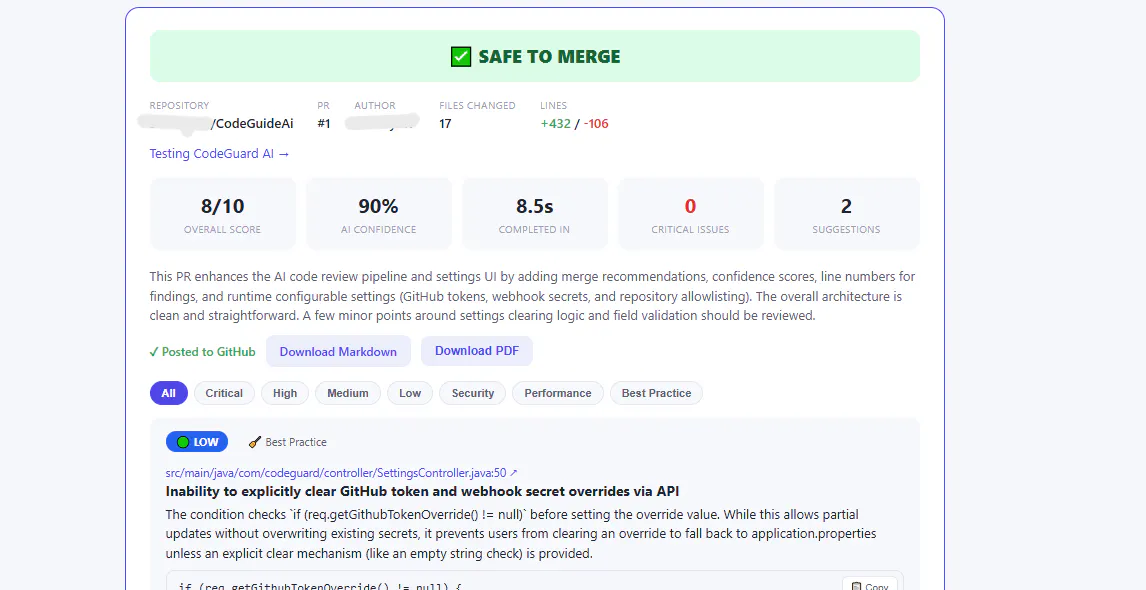This screenshot has height=590, width=1146.
Task: Show only Security findings
Action: (x=473, y=393)
